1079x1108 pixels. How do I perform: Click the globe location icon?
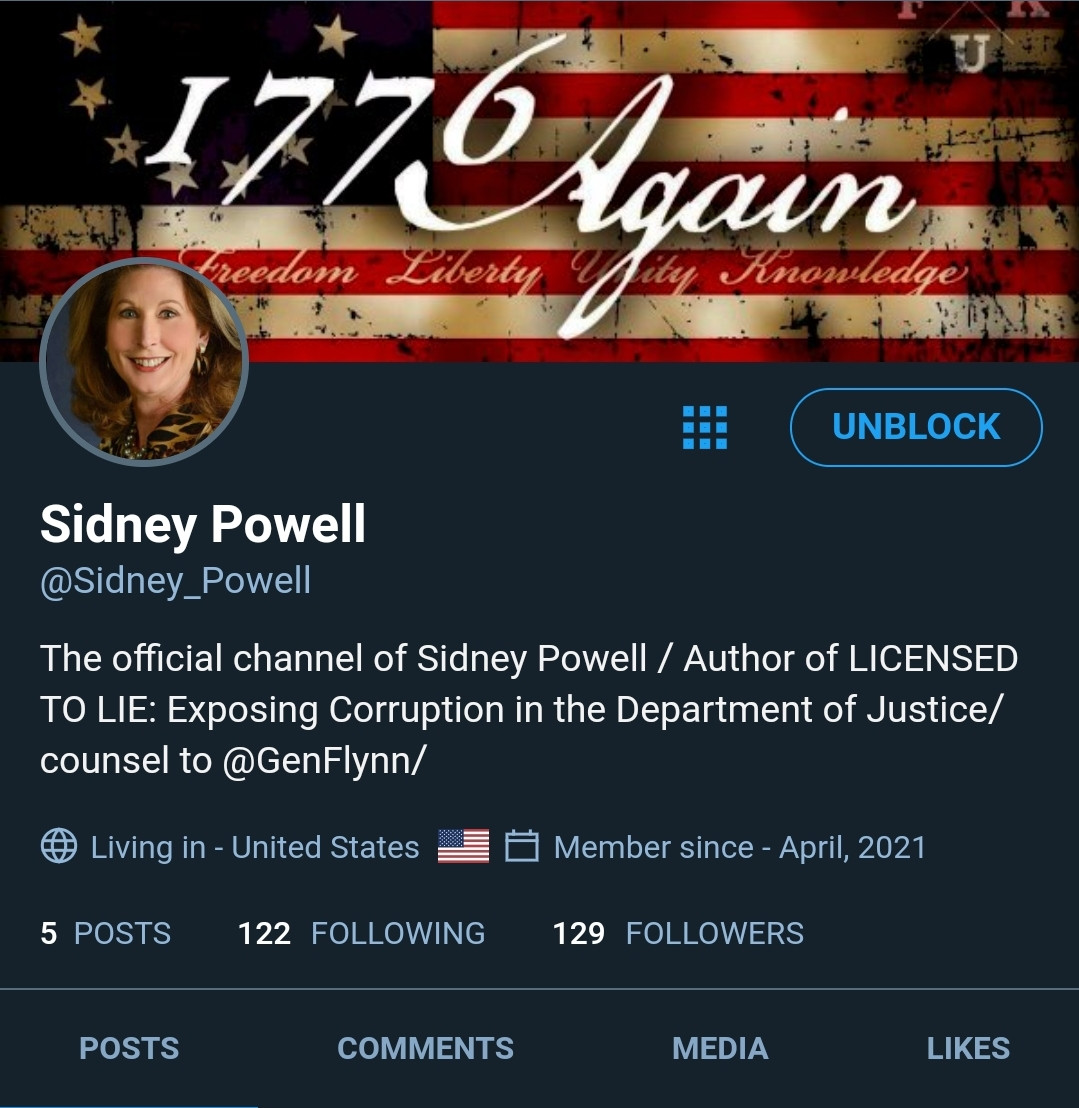click(x=59, y=846)
